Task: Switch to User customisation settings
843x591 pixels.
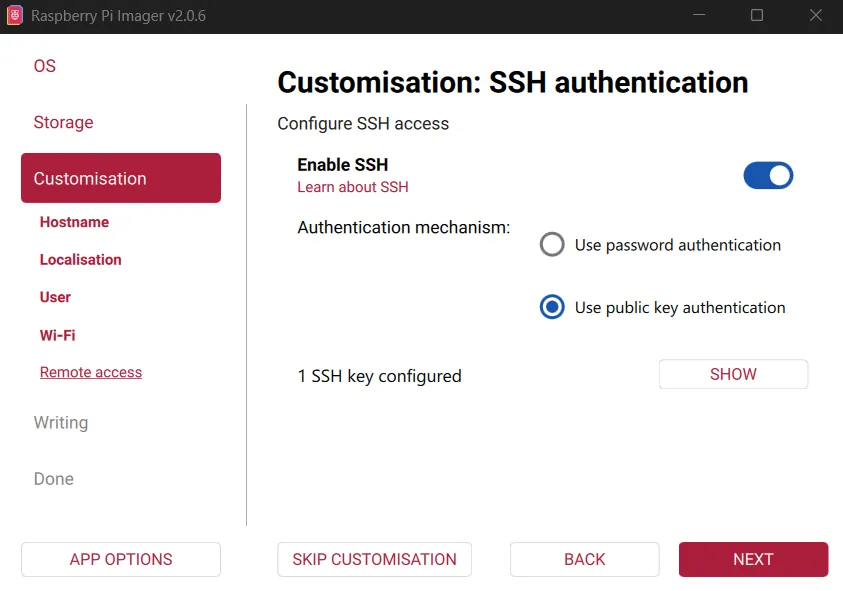Action: [x=55, y=297]
